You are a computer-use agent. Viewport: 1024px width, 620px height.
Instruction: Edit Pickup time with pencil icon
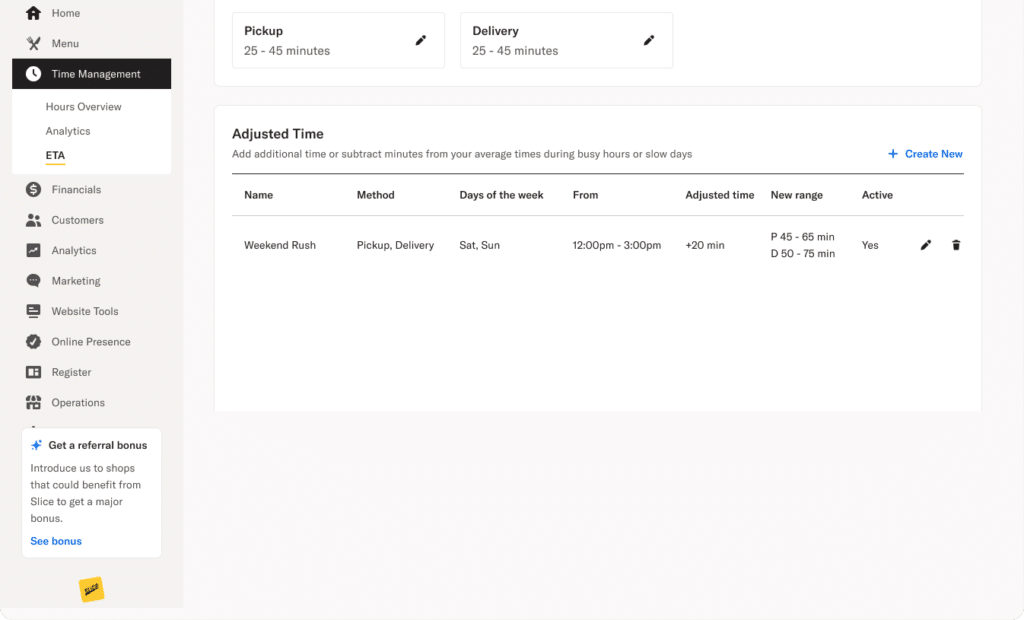[x=421, y=41]
